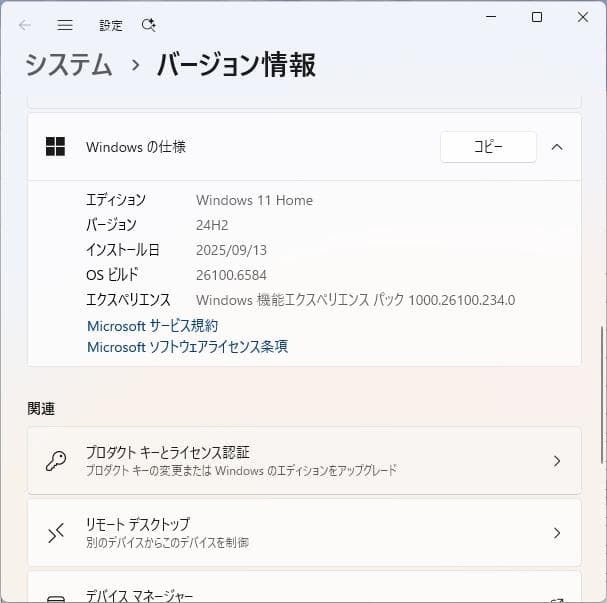
Task: Navigate to システム breadcrumb
Action: pyautogui.click(x=69, y=65)
